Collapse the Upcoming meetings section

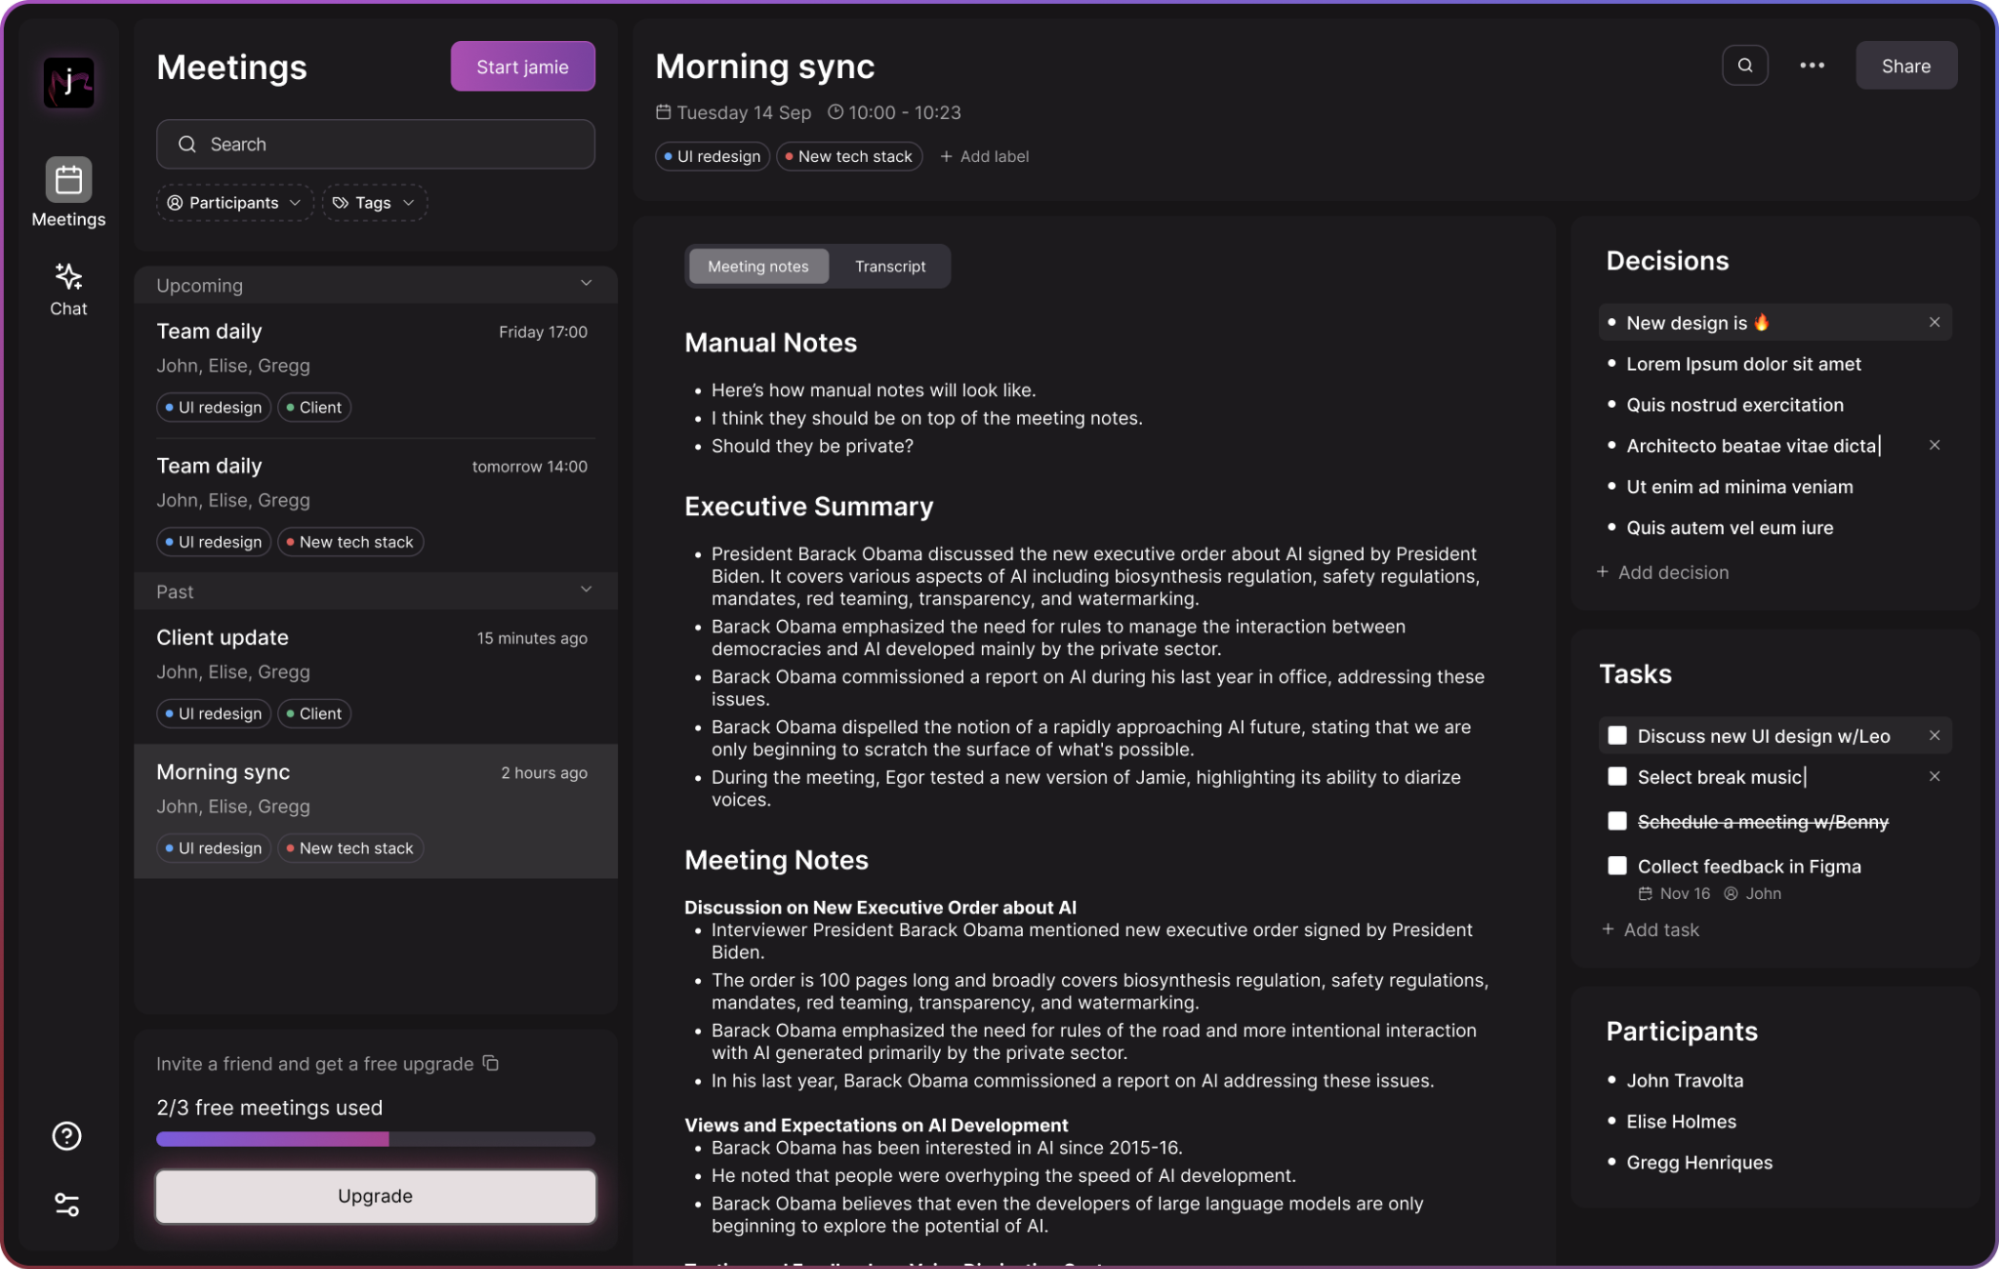click(586, 284)
